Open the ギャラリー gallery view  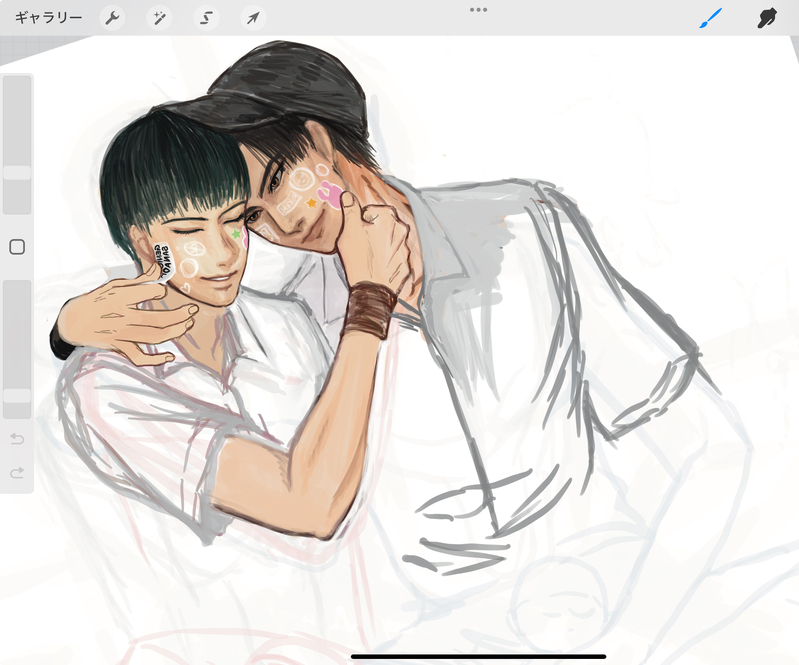point(48,18)
